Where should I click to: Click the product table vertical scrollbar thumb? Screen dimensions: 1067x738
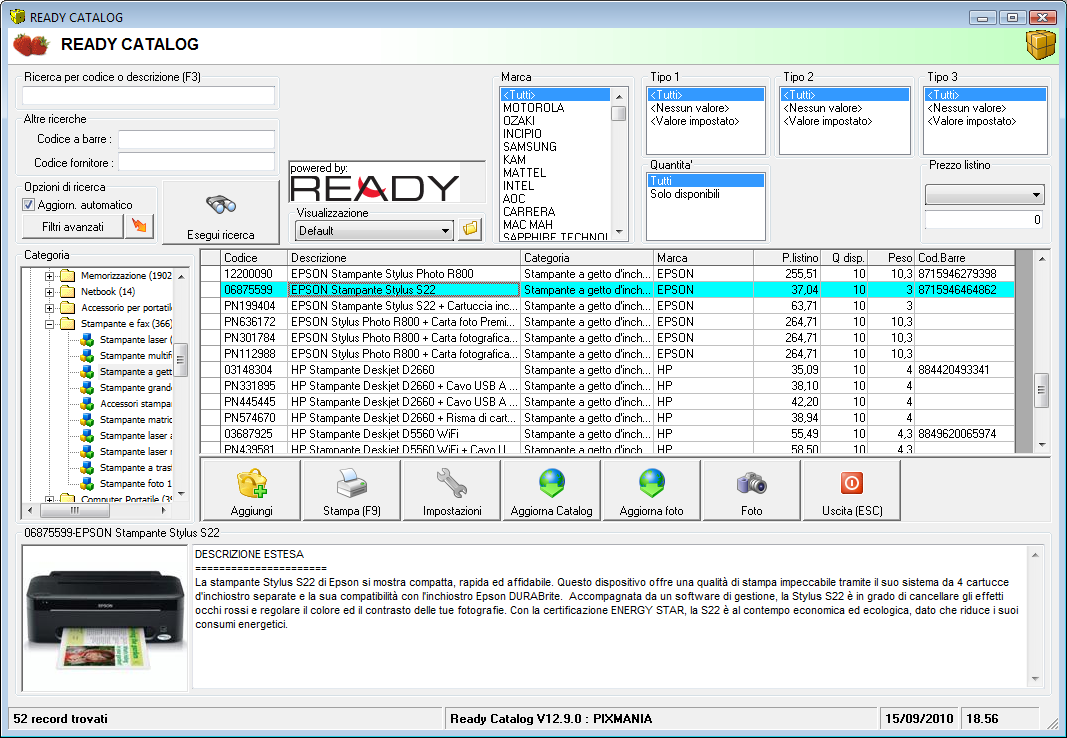pos(1042,390)
